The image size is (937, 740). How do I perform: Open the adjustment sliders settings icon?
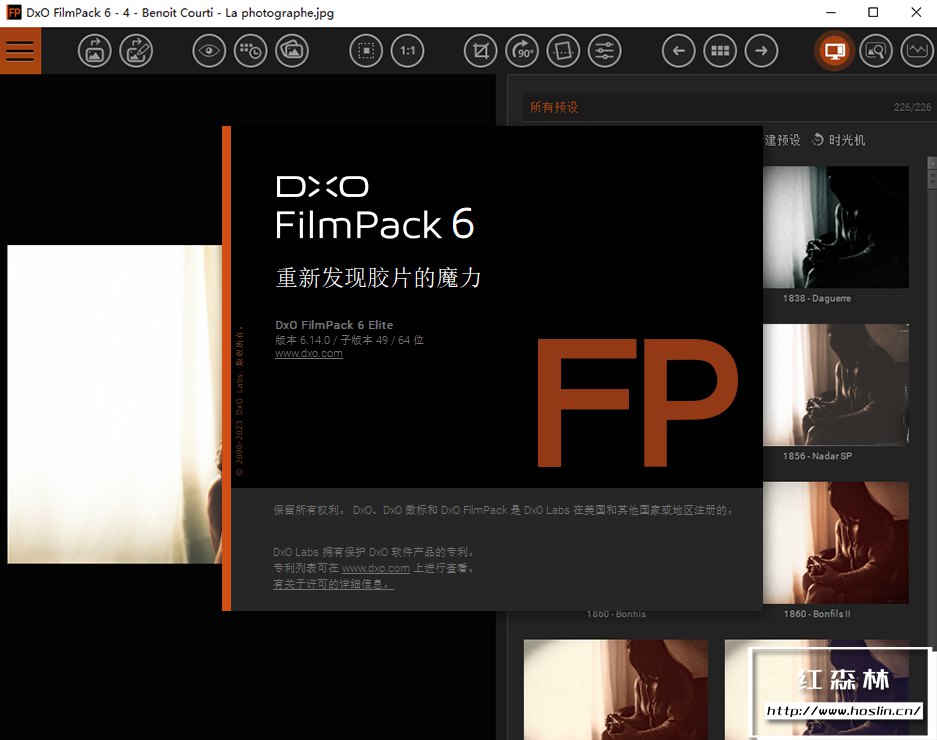[x=605, y=51]
